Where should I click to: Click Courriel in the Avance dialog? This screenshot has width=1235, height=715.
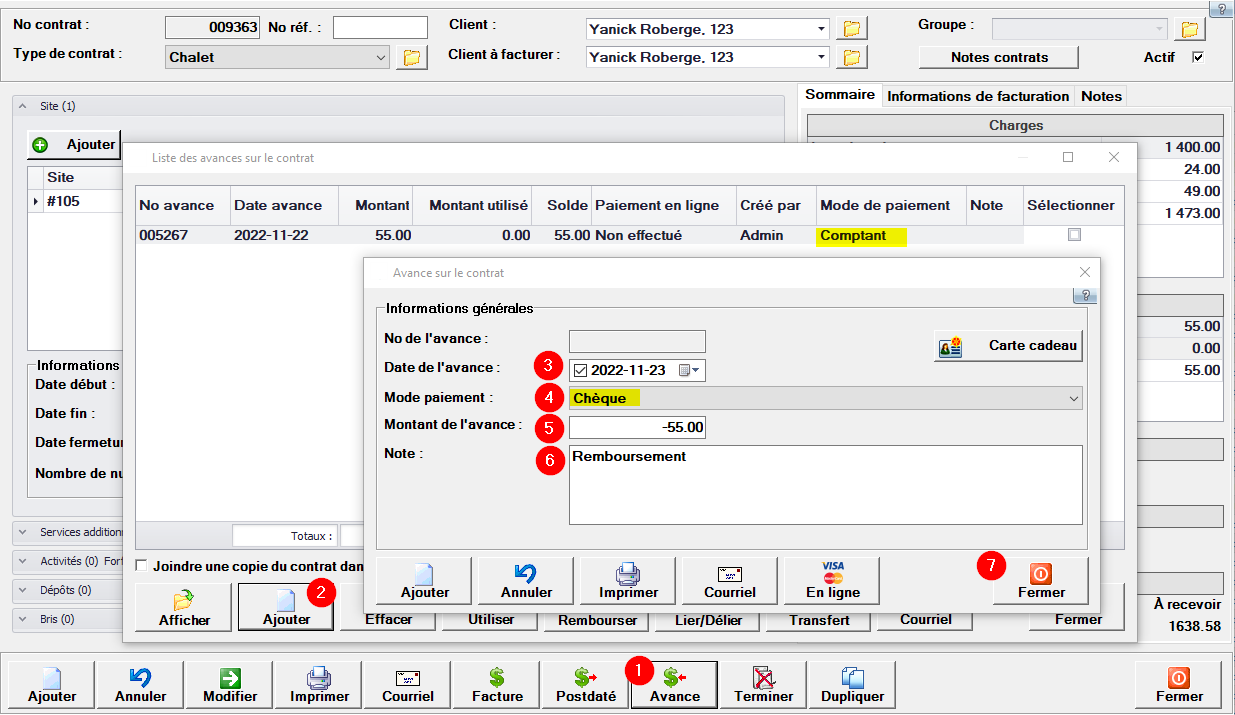(x=731, y=580)
